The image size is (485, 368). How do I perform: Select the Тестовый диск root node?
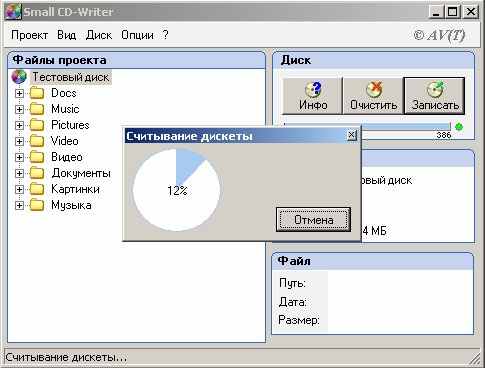[71, 77]
